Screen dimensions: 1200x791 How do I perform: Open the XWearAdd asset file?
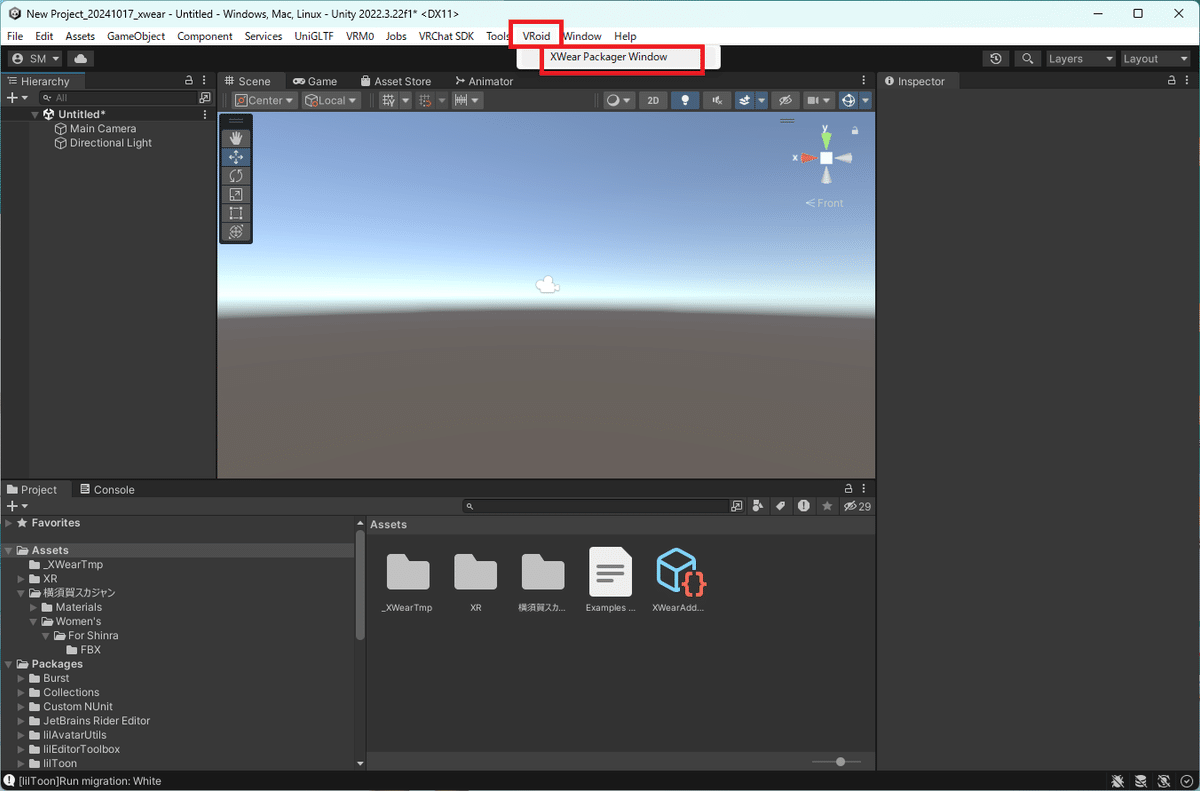pyautogui.click(x=679, y=580)
